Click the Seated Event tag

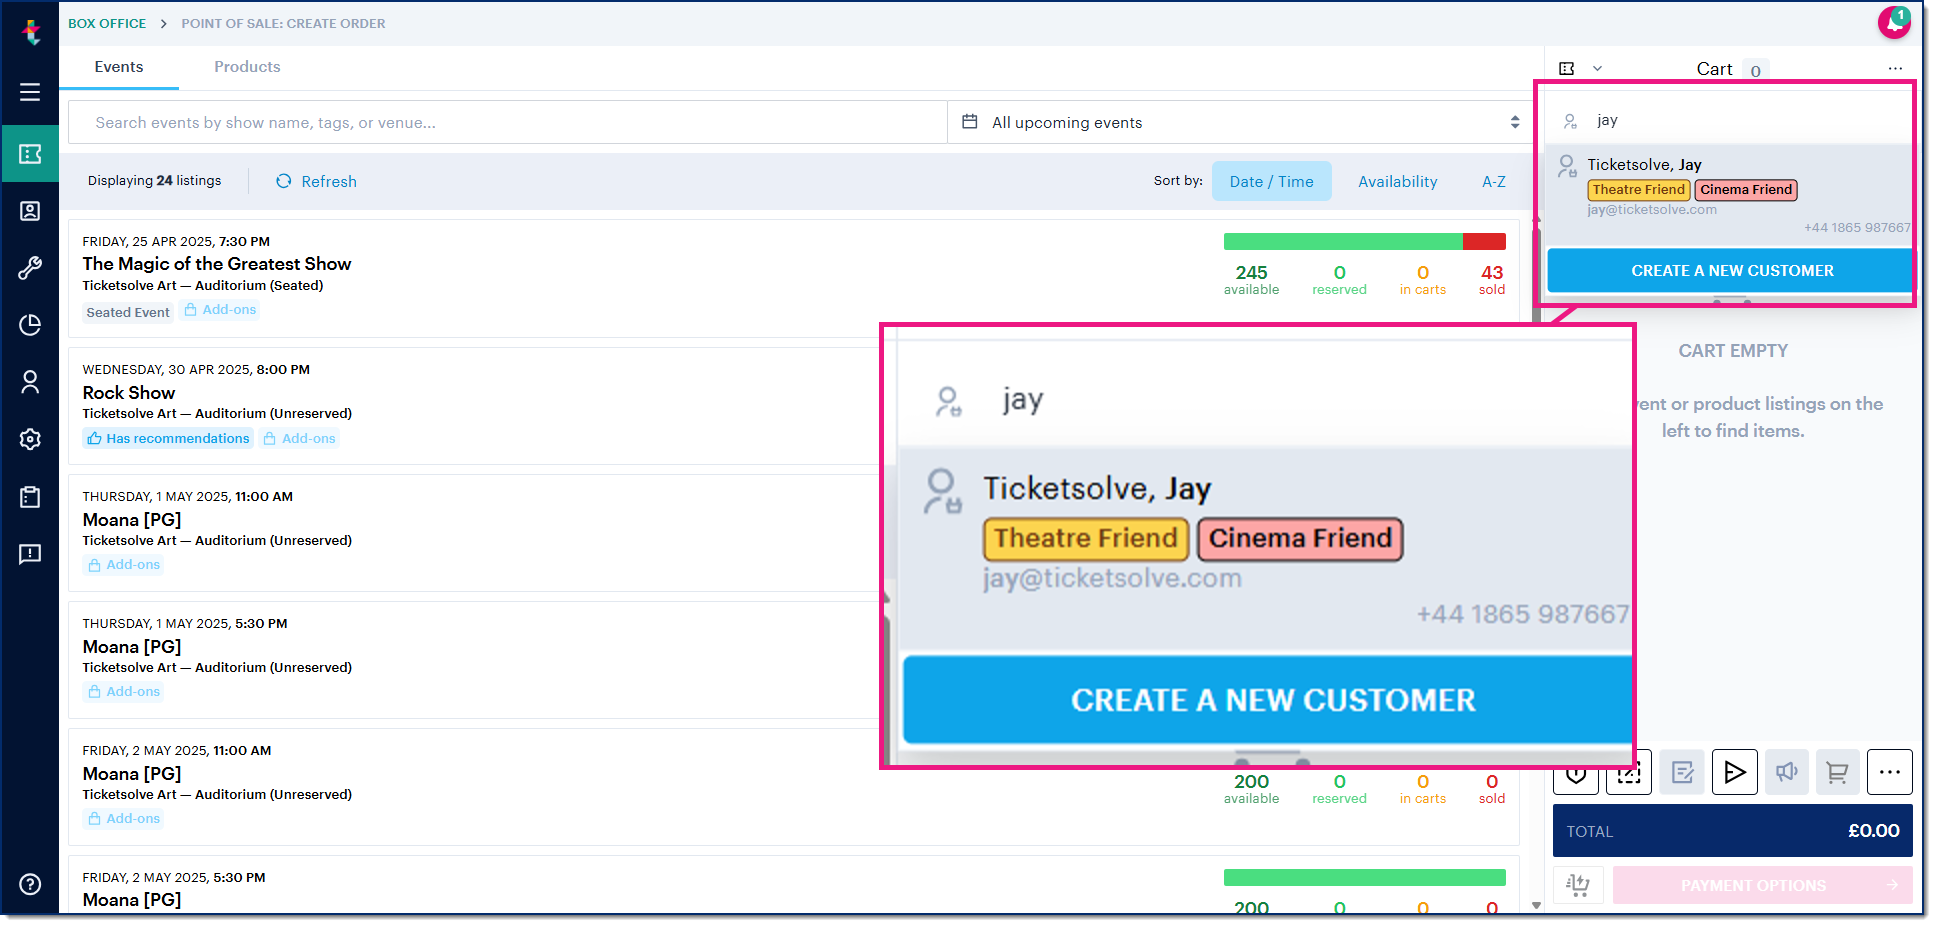128,312
